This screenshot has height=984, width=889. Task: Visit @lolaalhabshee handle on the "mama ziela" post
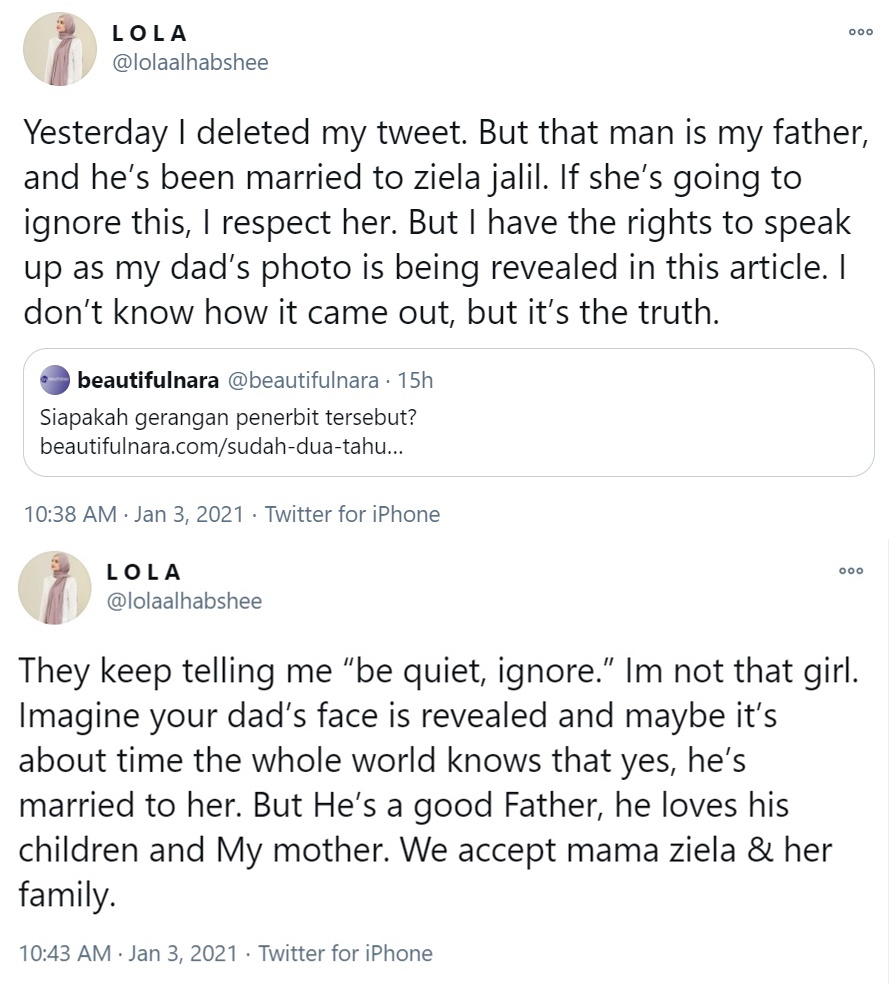tap(183, 601)
